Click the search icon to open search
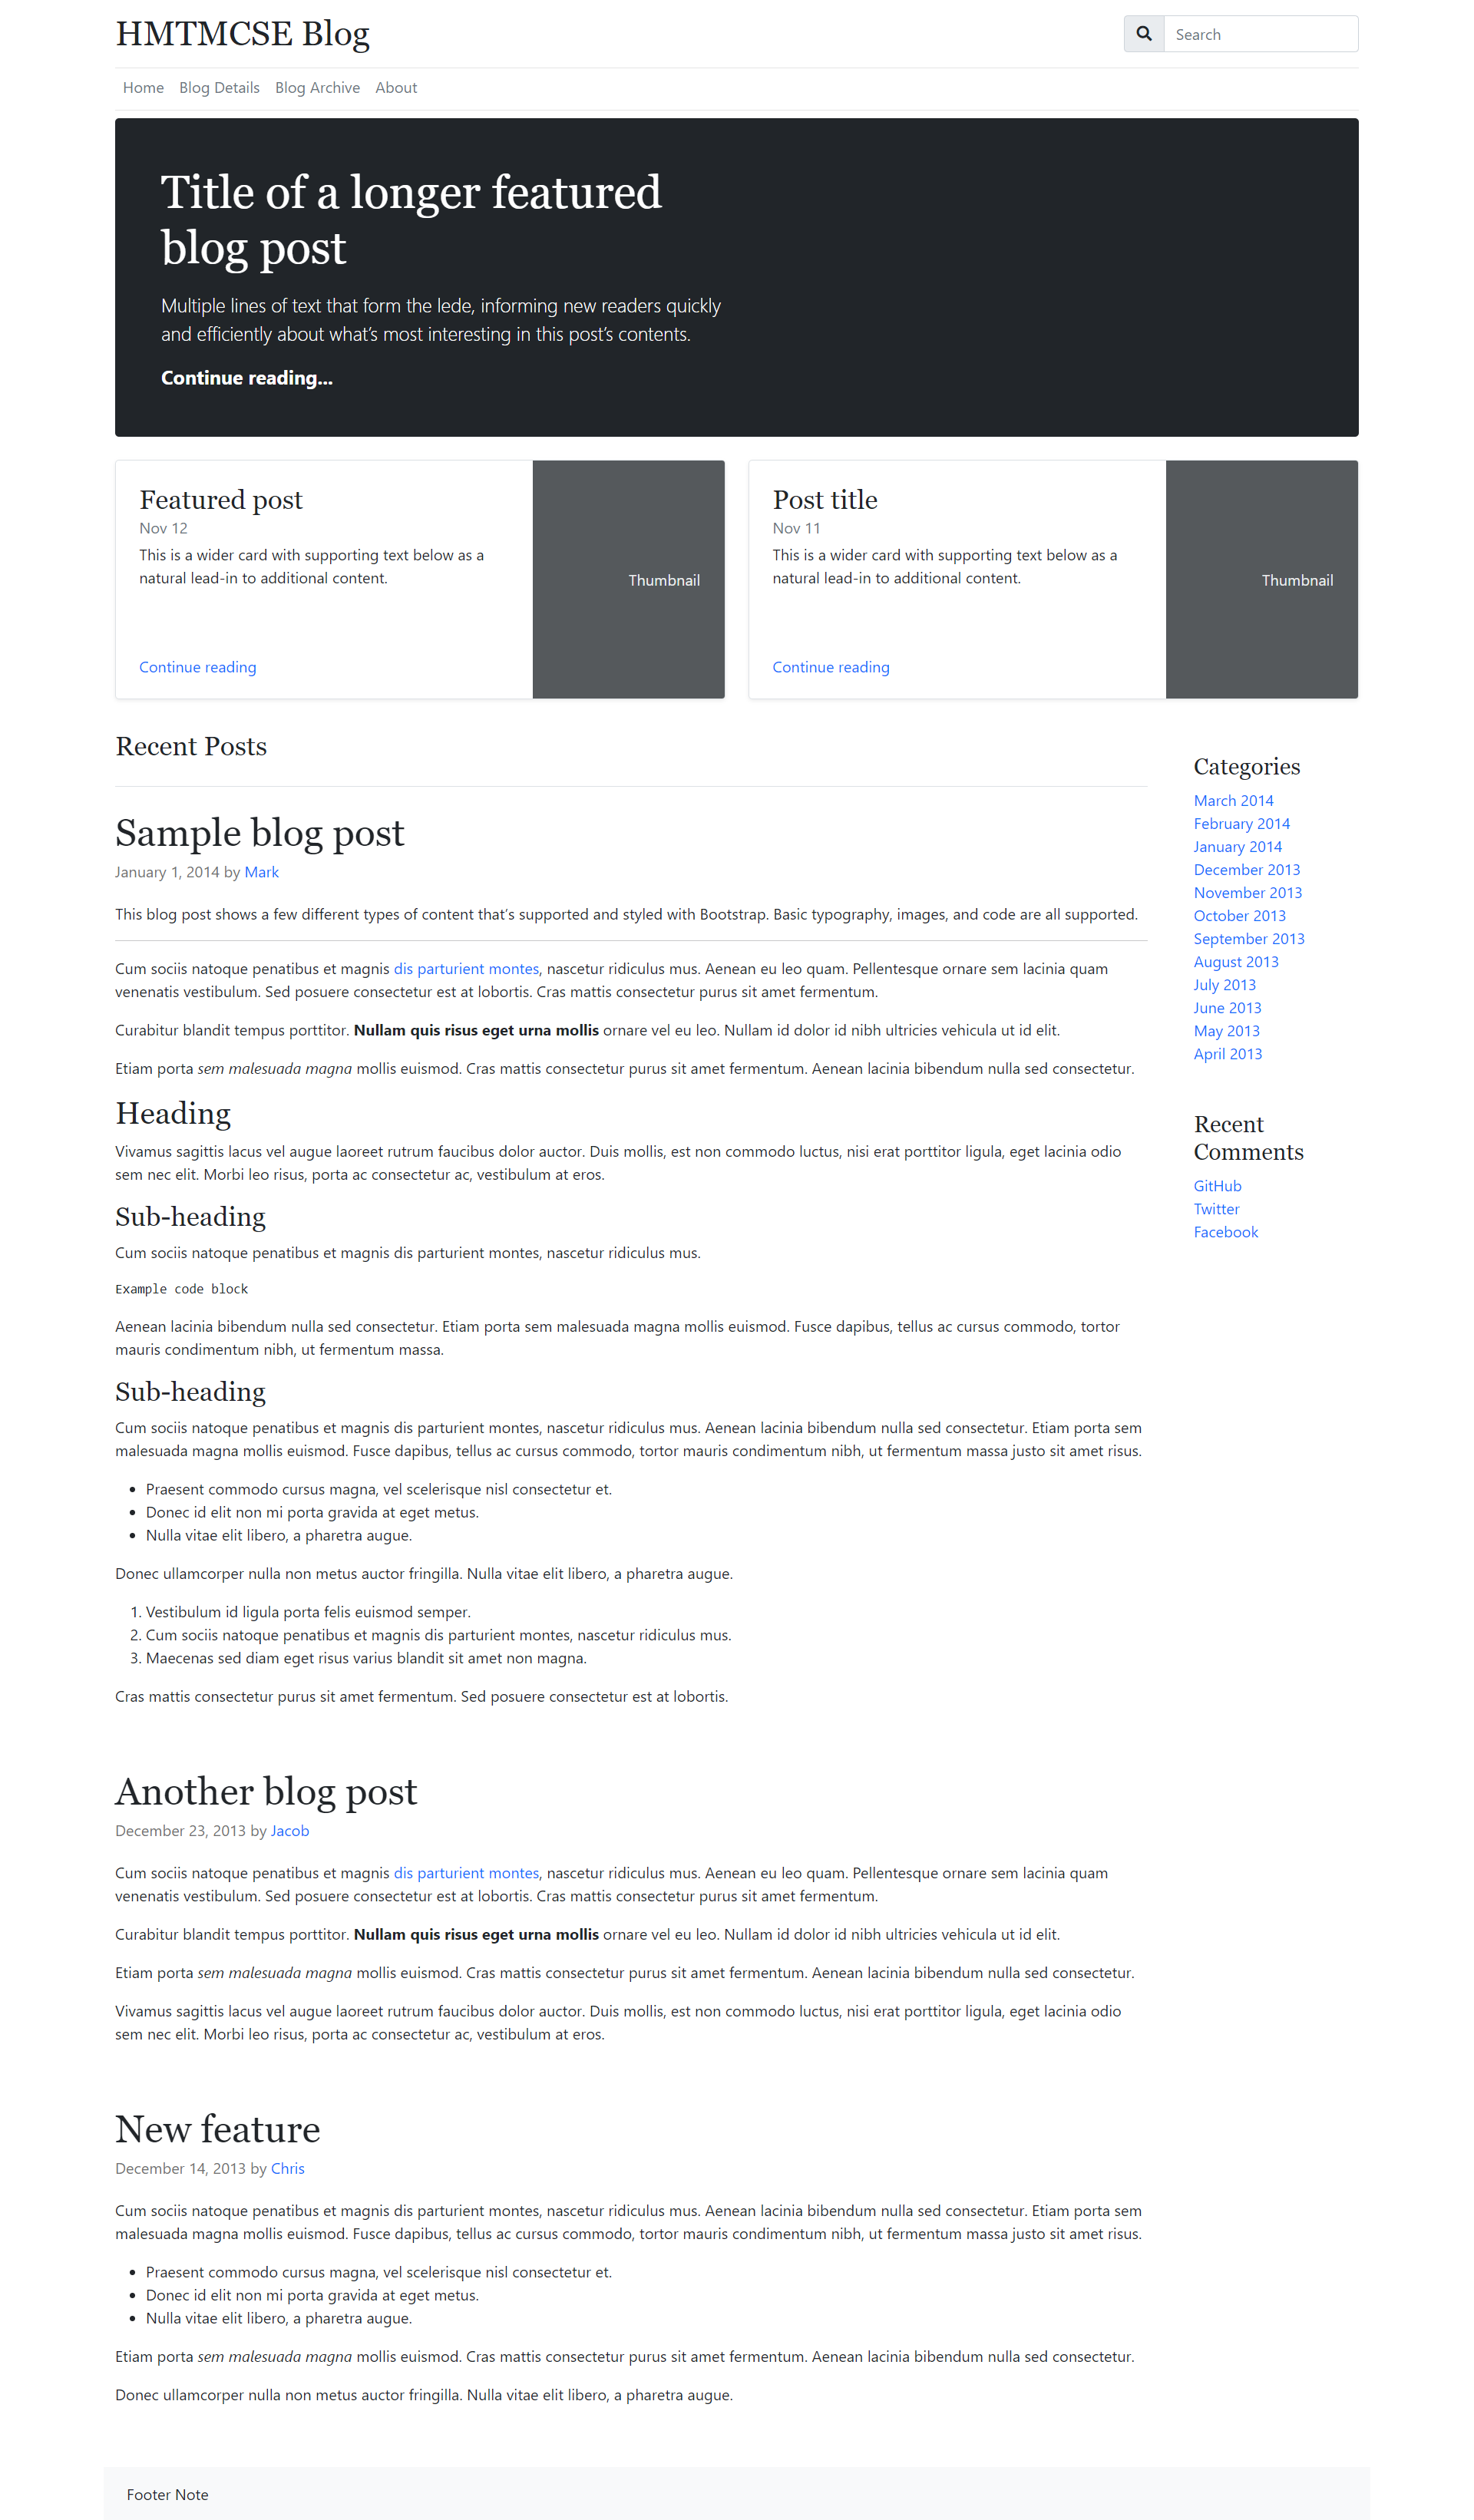Screen dimensions: 1474x2520 (1141, 33)
